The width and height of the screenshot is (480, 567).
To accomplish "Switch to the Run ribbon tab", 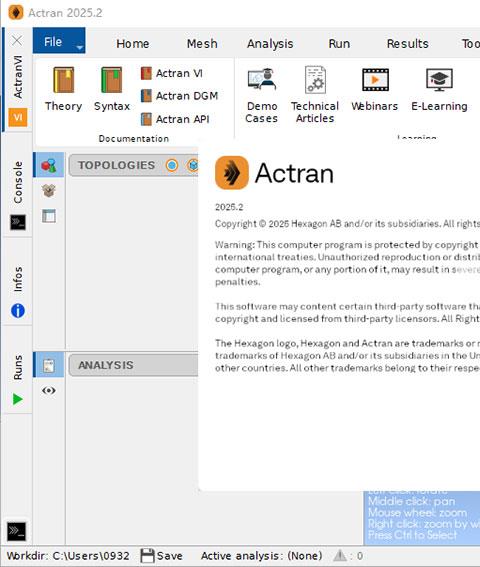I will click(x=339, y=44).
